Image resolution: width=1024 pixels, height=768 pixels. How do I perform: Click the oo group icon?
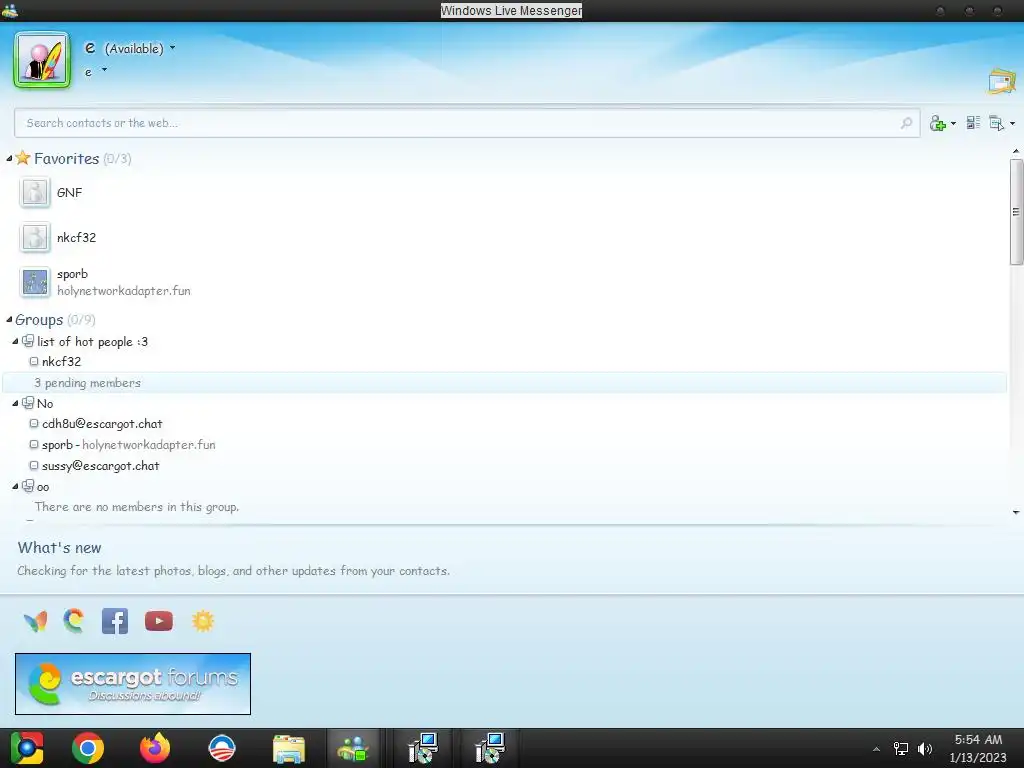tap(28, 486)
